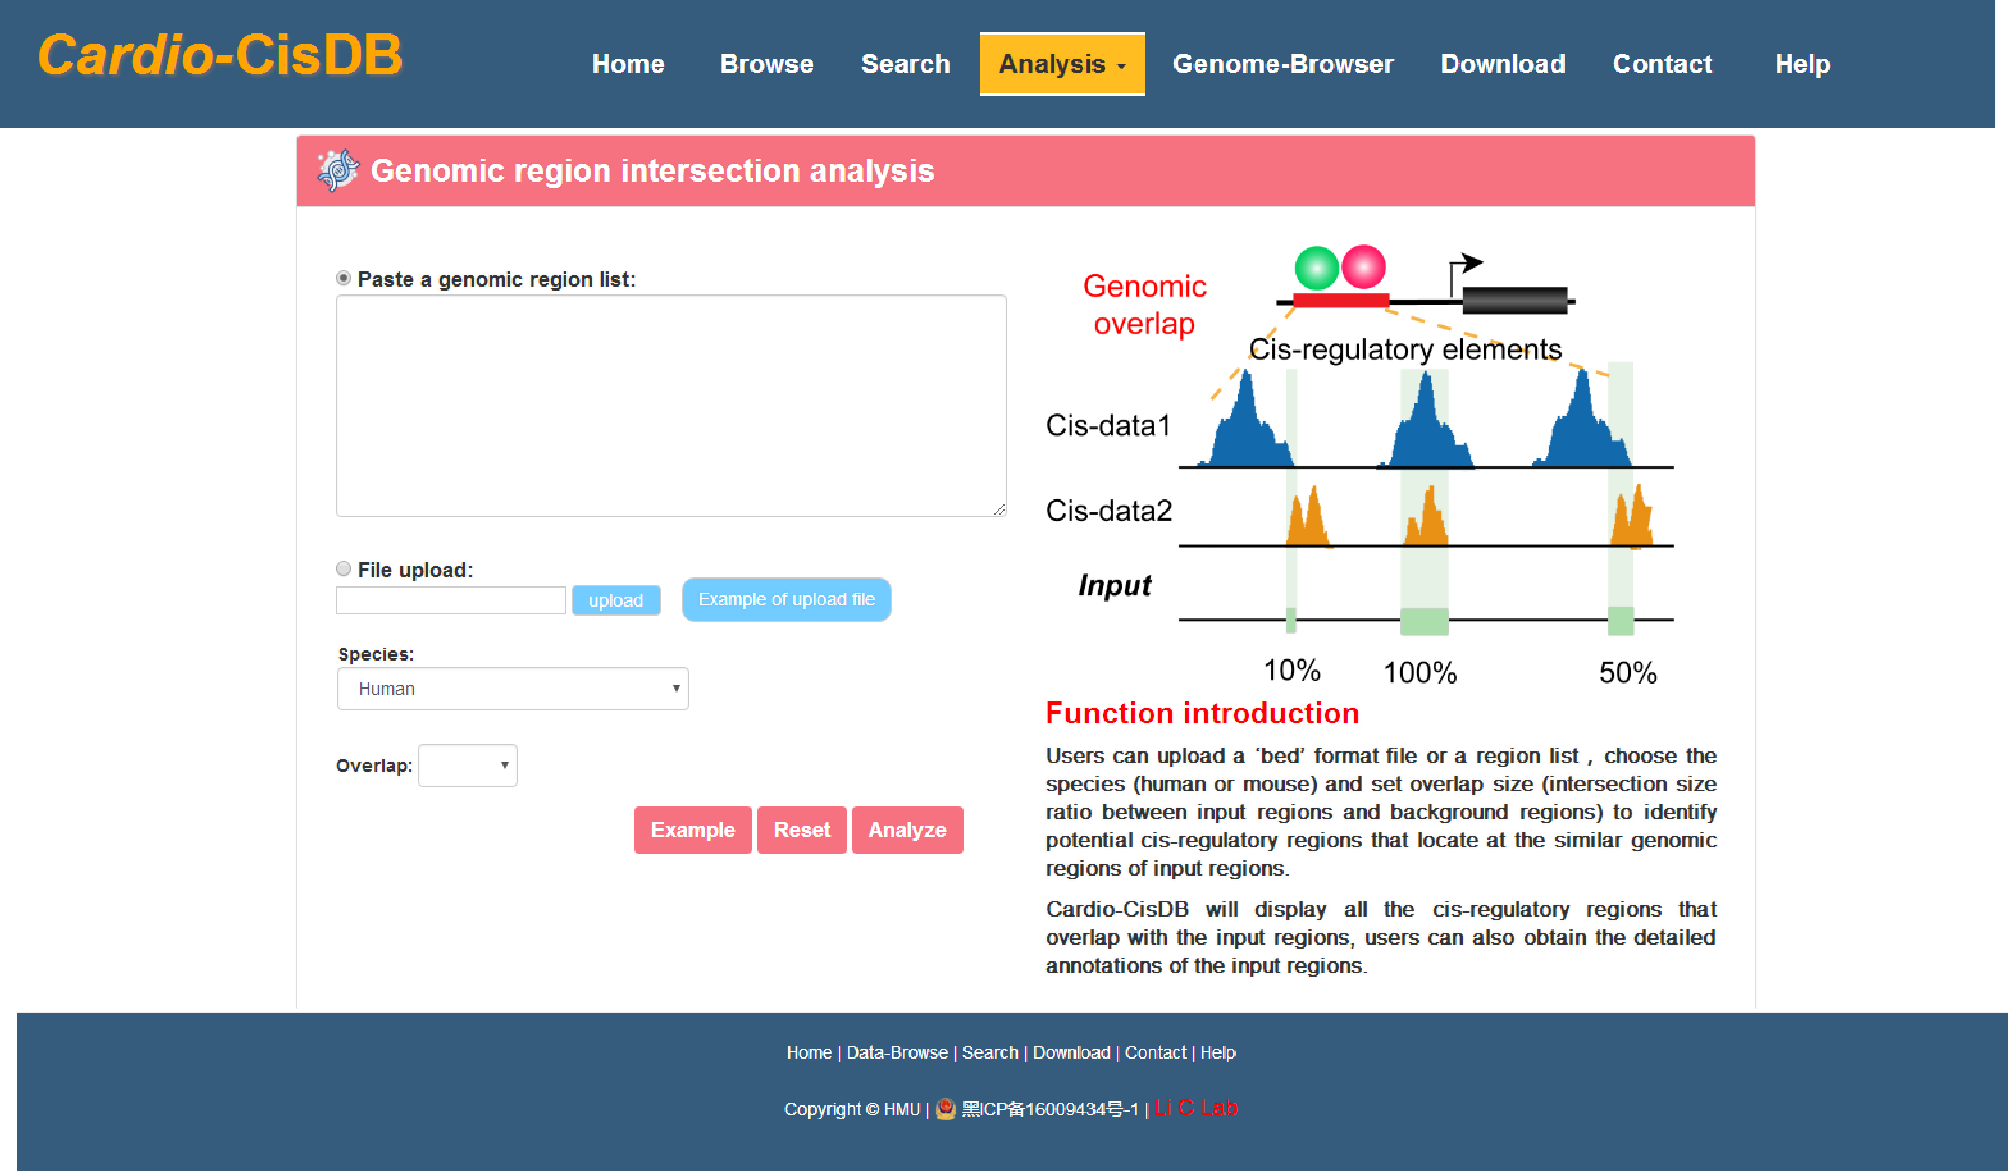2008x1171 pixels.
Task: Click into the genomic region list text area
Action: tap(671, 405)
